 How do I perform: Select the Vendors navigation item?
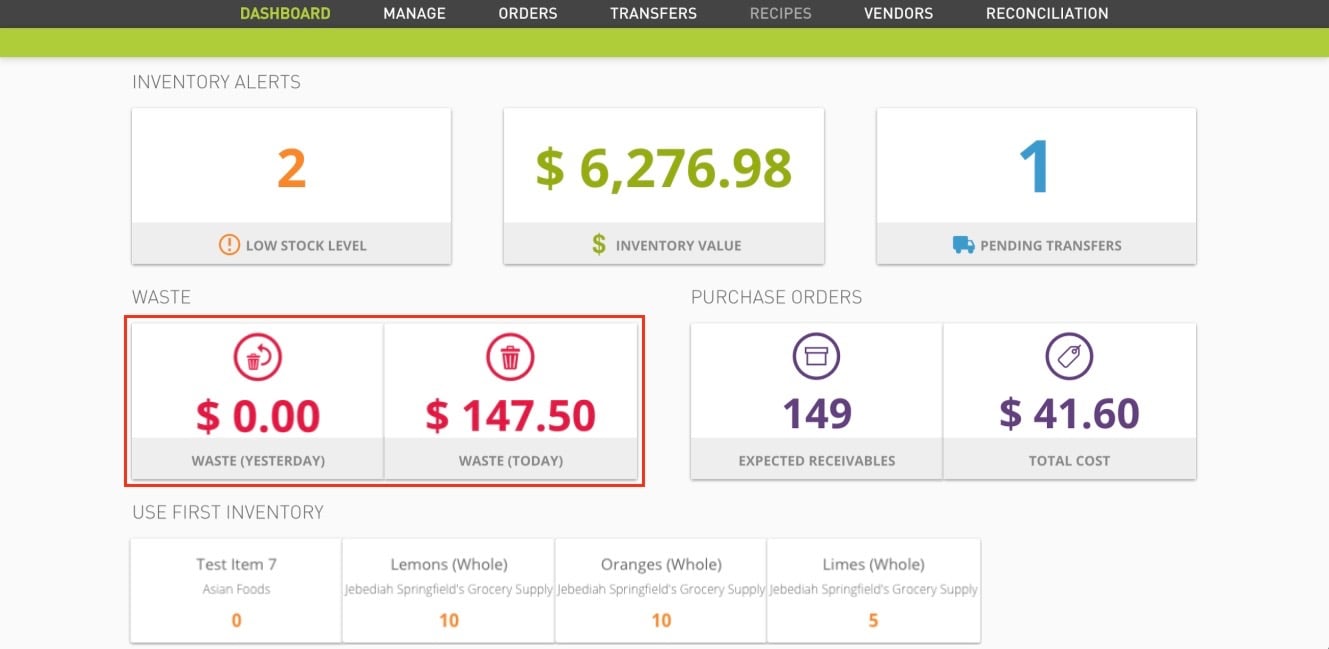897,13
